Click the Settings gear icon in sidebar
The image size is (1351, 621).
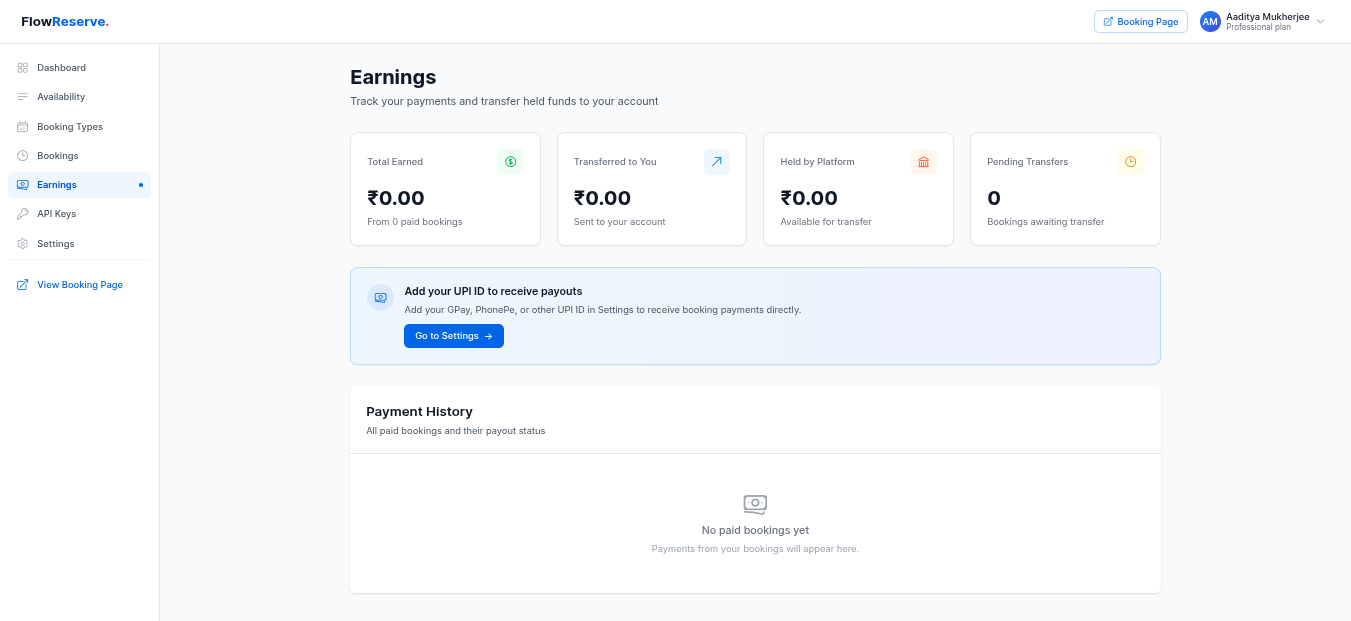pos(23,243)
